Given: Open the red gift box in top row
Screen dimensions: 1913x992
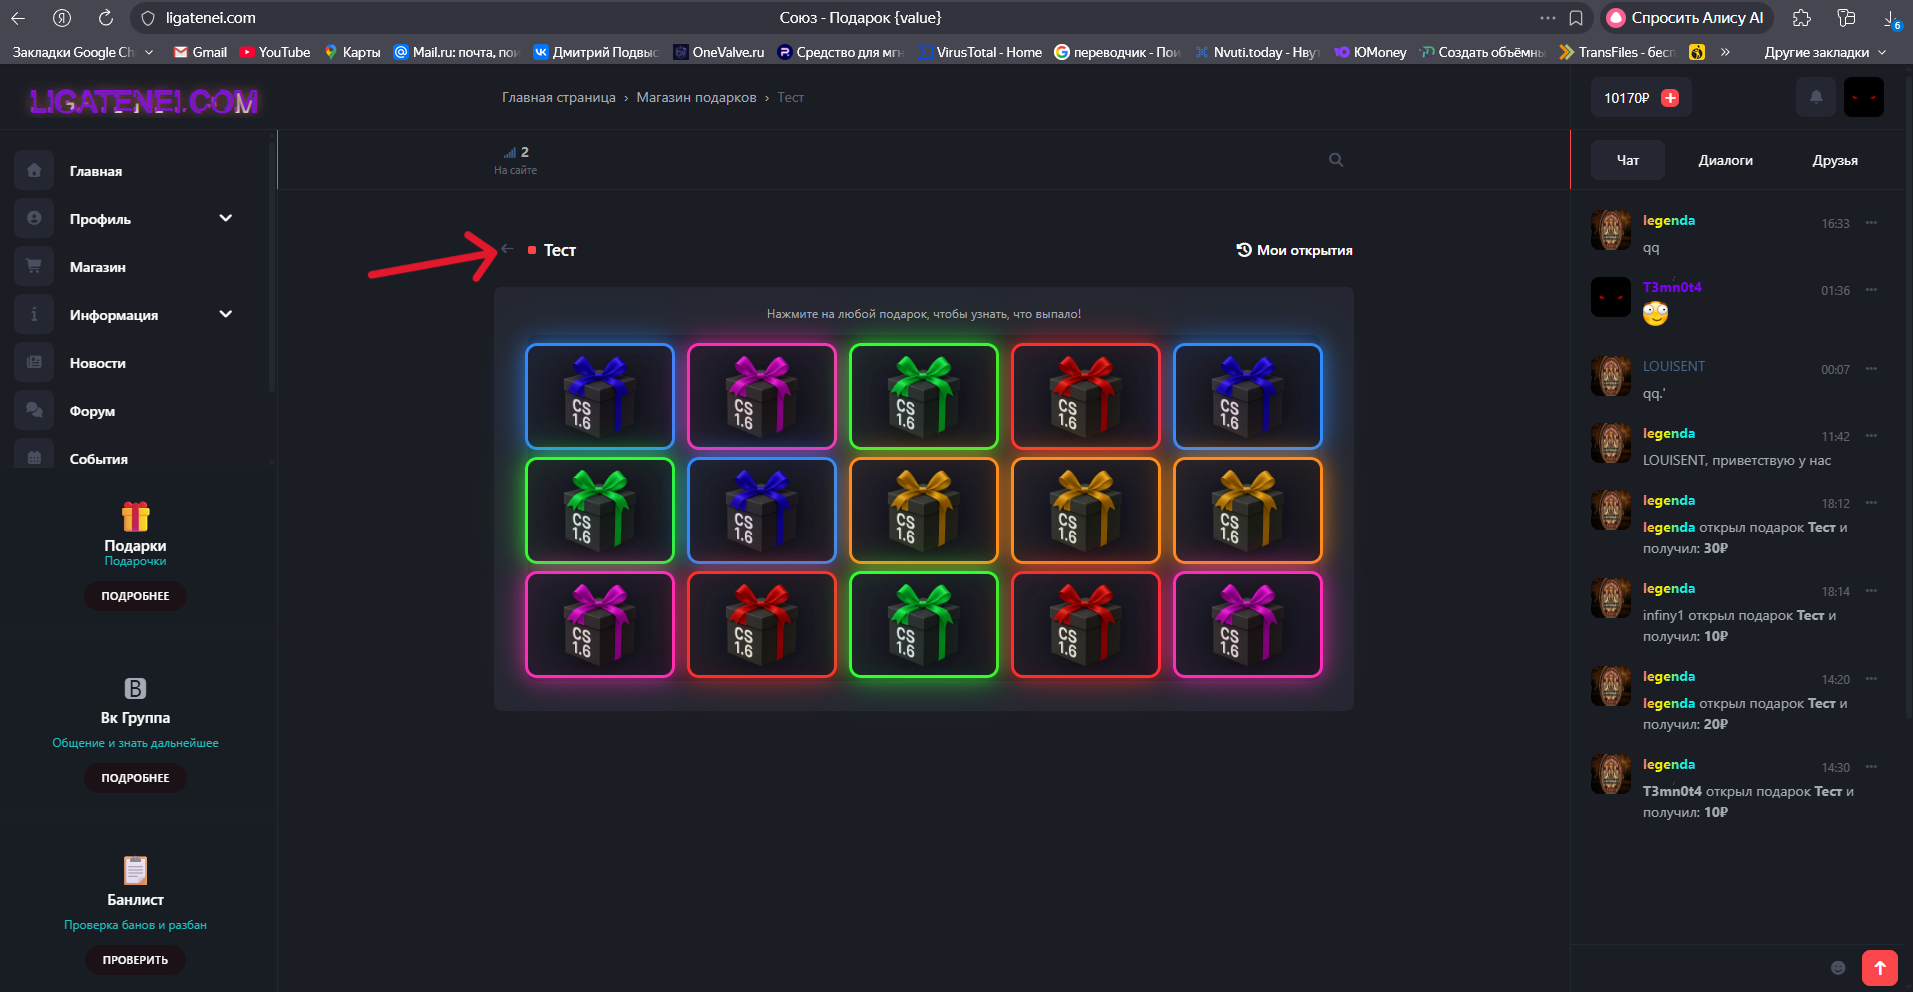Looking at the screenshot, I should [x=1086, y=396].
